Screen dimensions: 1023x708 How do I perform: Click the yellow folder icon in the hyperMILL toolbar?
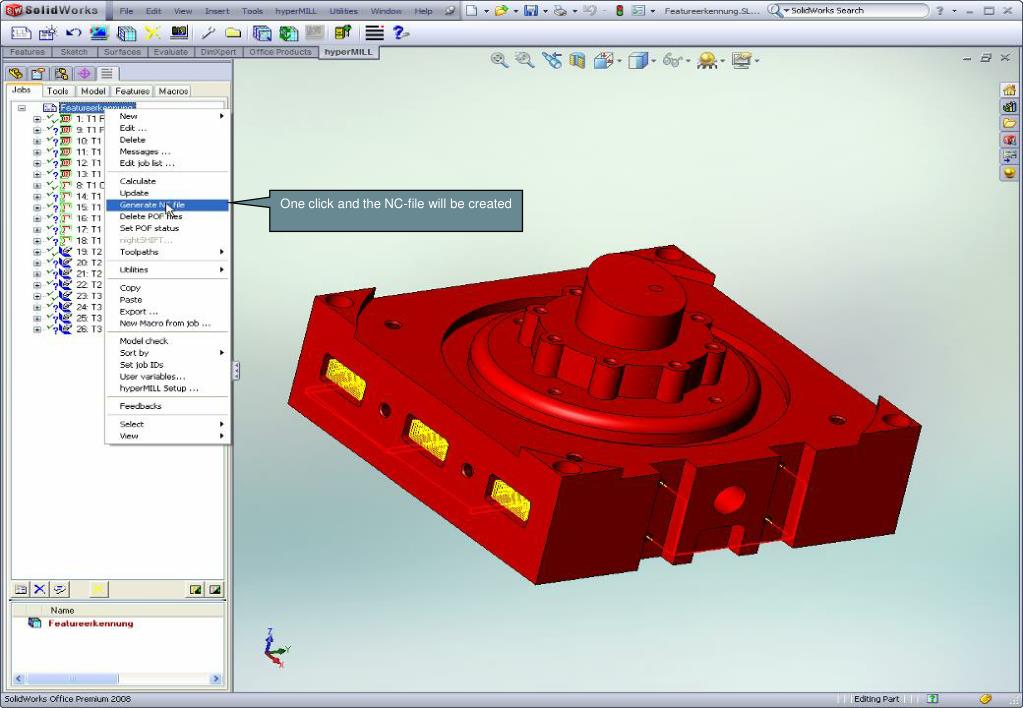[233, 33]
